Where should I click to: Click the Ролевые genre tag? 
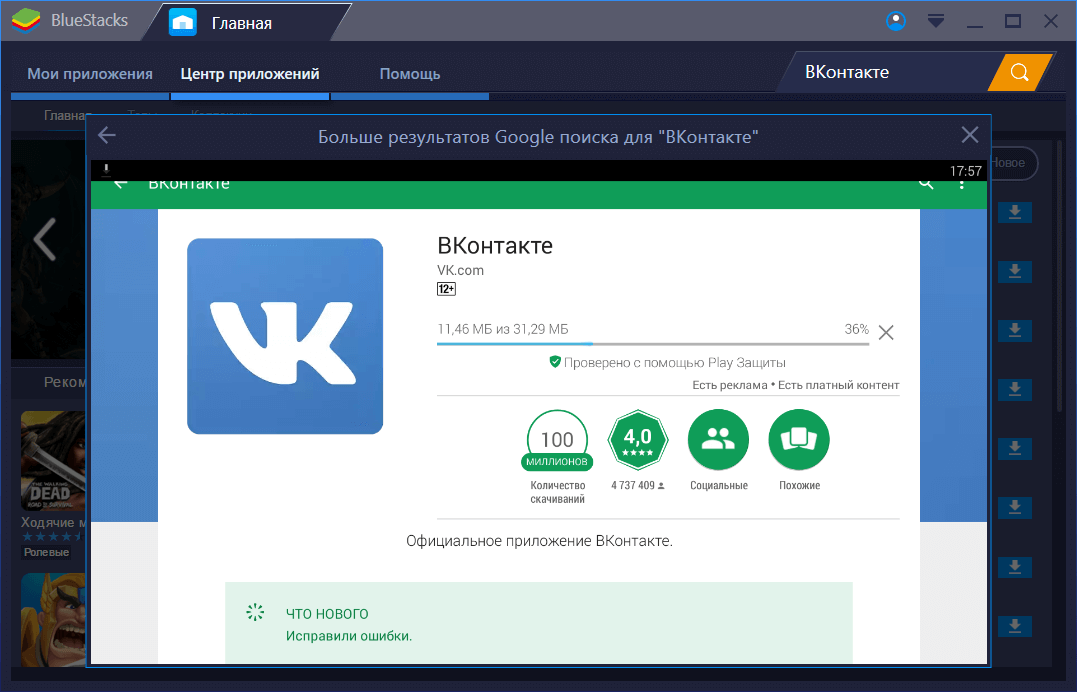pos(46,552)
